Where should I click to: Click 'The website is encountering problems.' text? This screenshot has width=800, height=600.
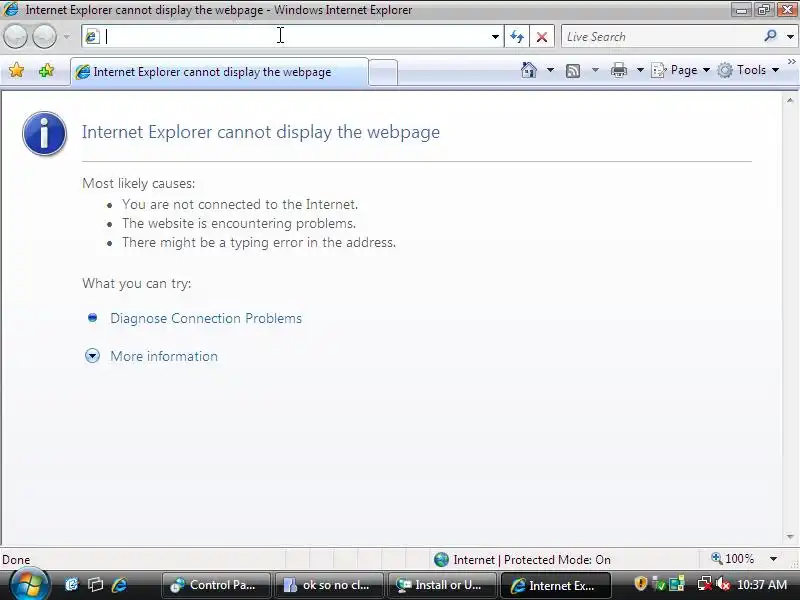click(x=239, y=223)
